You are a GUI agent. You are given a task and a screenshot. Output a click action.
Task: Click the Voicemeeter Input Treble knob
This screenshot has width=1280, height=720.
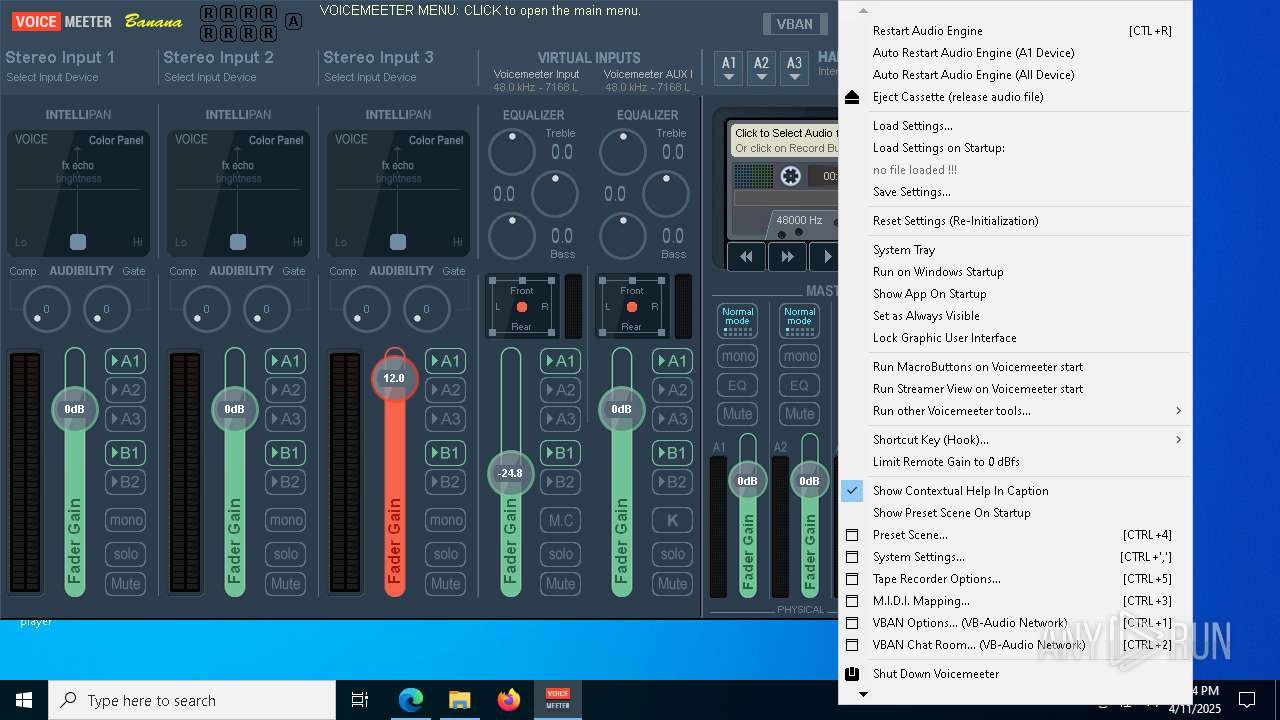coord(512,152)
